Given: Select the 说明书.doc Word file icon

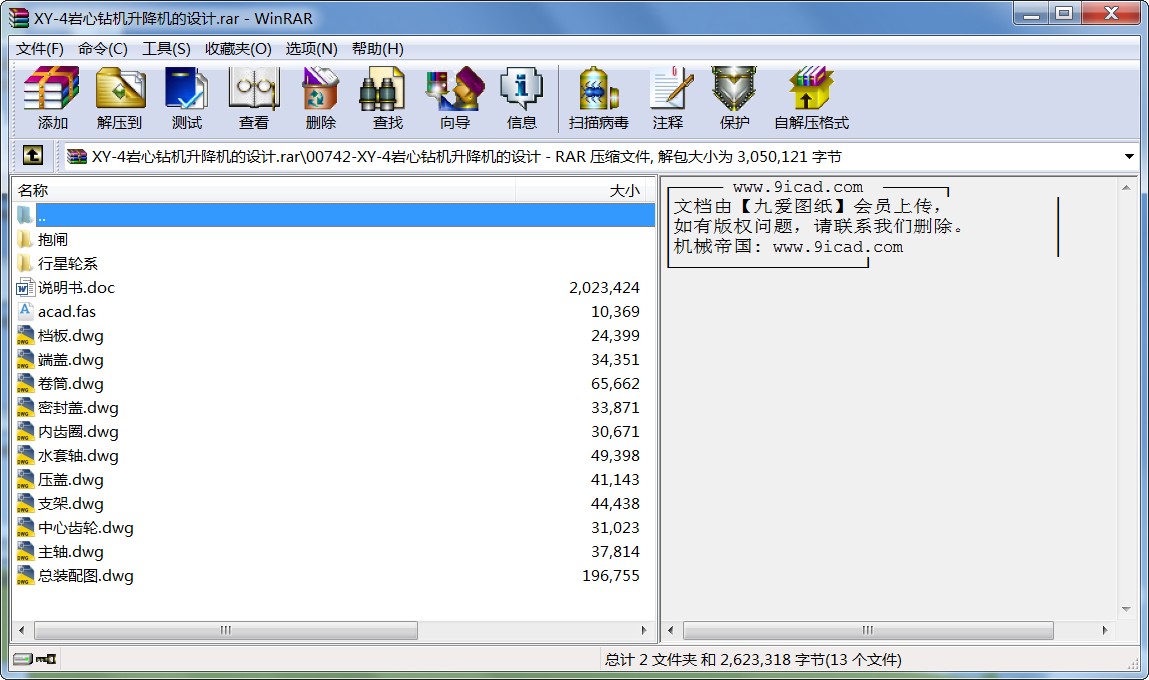Looking at the screenshot, I should pyautogui.click(x=25, y=287).
